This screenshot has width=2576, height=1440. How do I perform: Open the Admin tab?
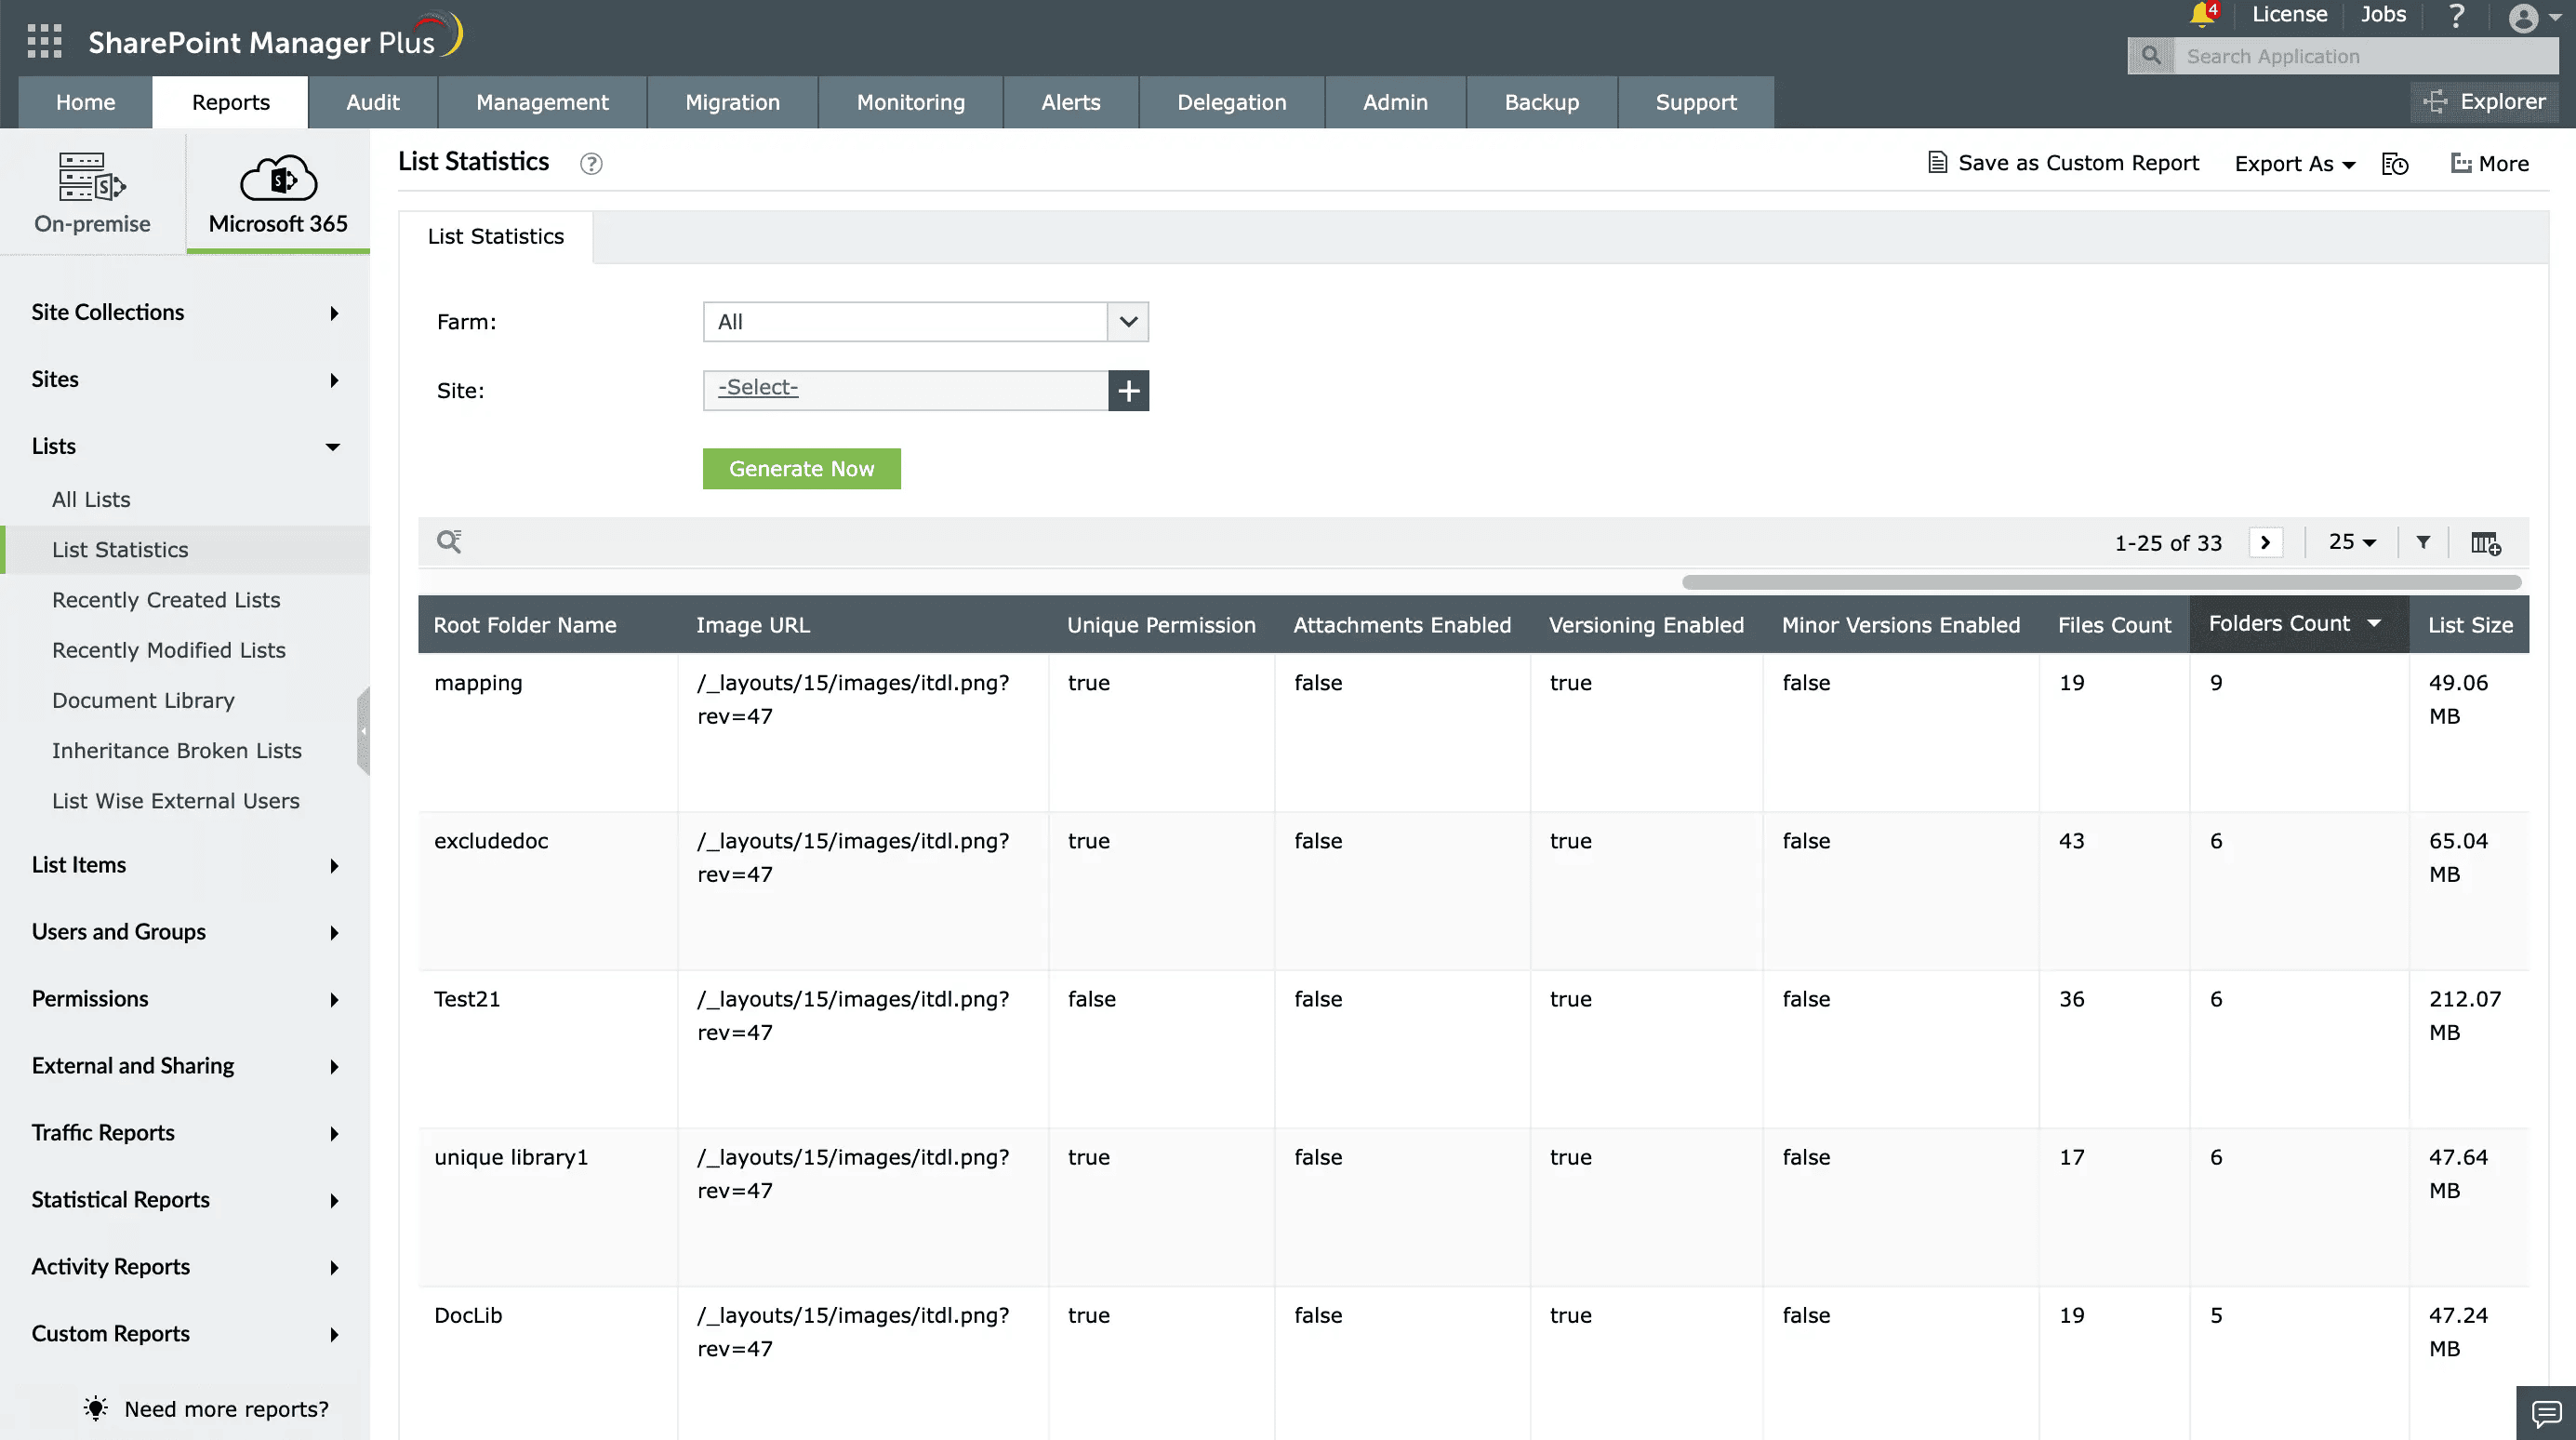[1395, 102]
